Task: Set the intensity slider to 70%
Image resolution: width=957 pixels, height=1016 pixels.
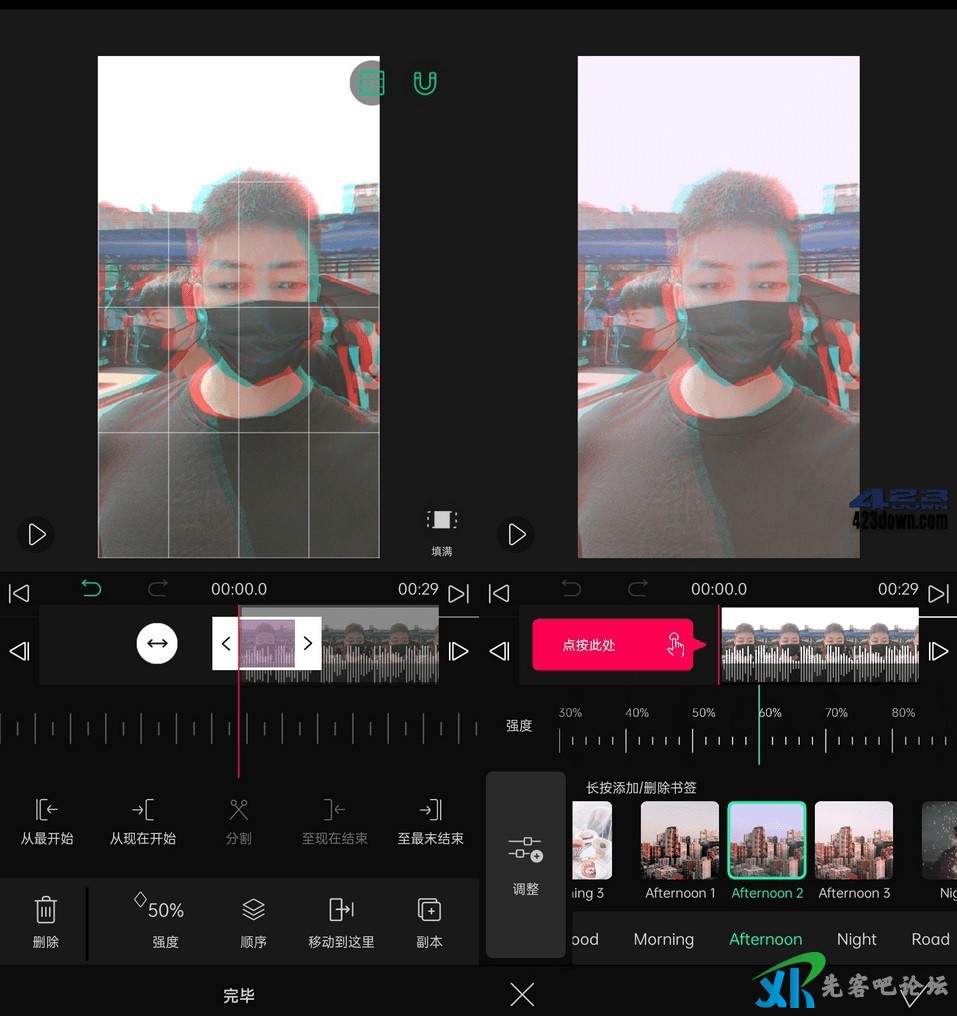Action: (826, 740)
